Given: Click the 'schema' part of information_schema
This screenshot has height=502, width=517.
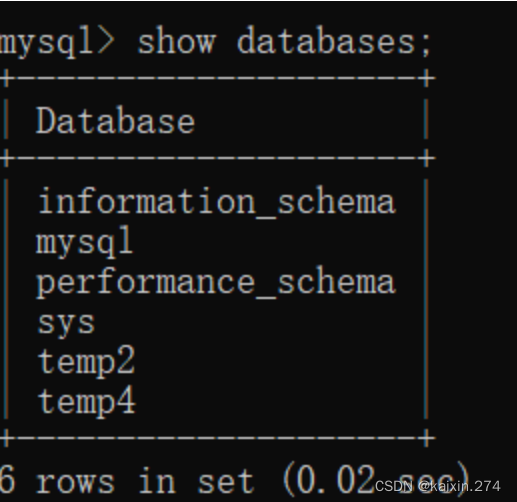Looking at the screenshot, I should (336, 202).
